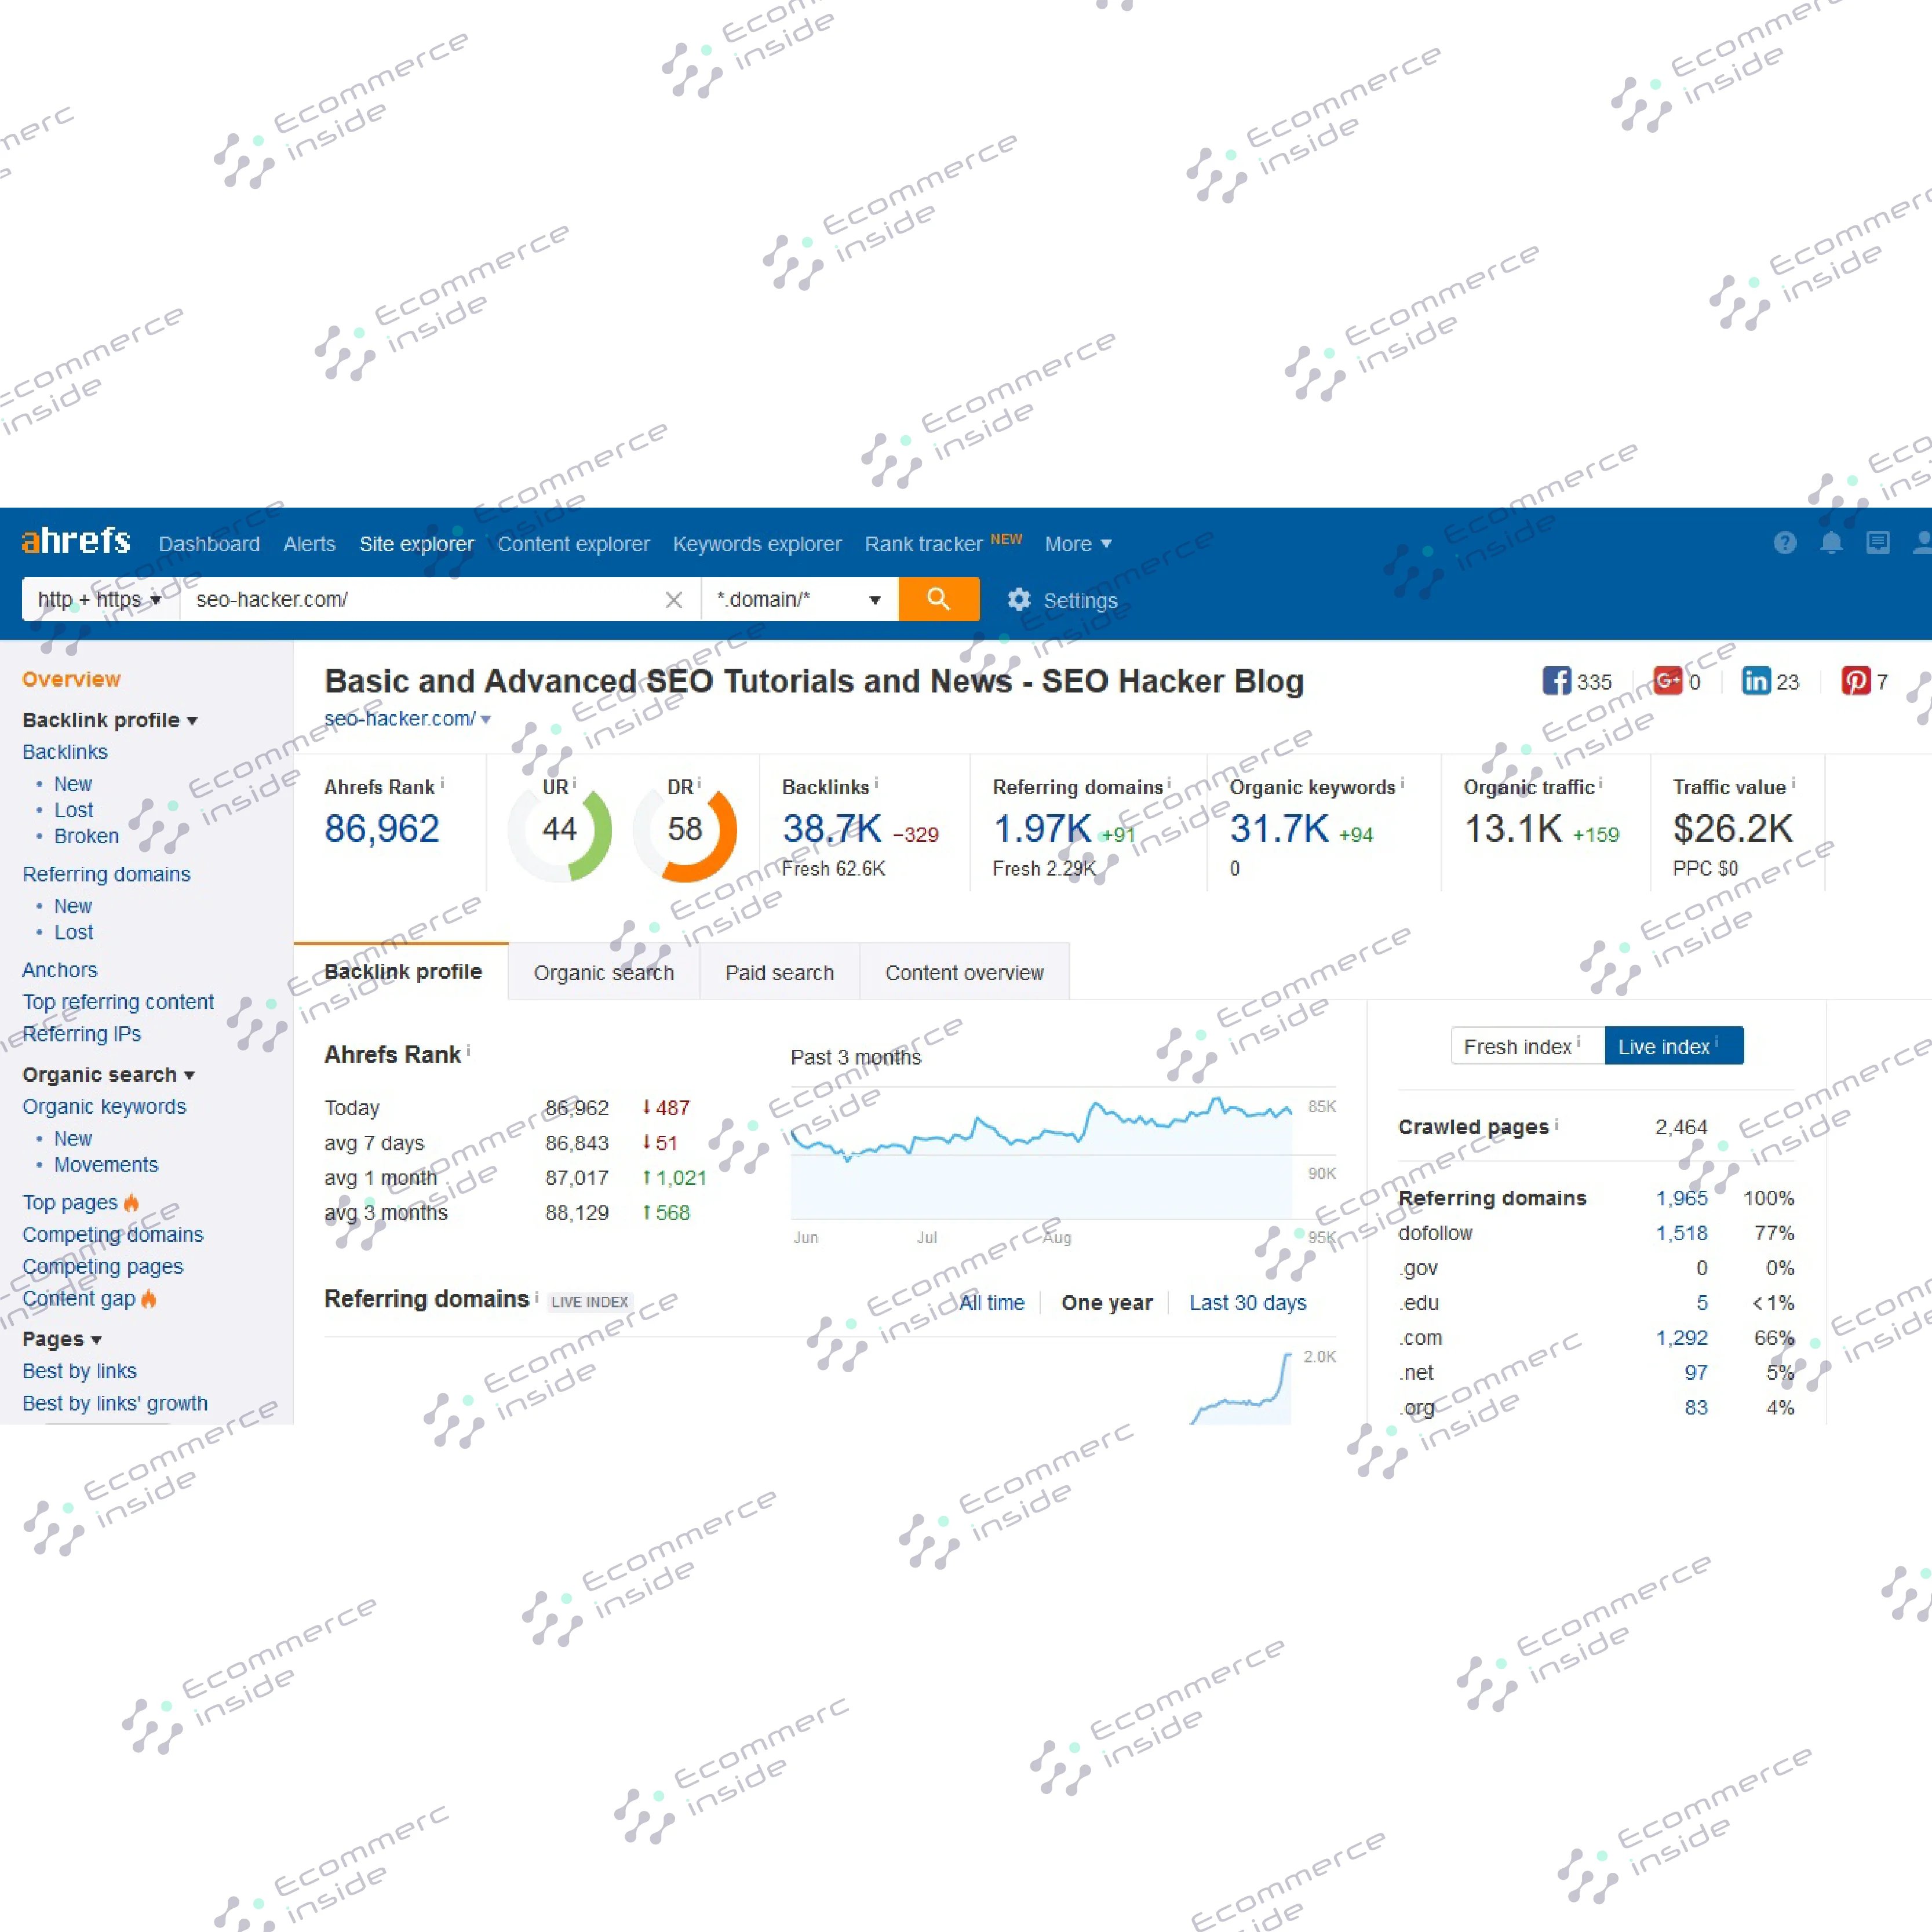
Task: Click the ahrefs logo
Action: coord(76,541)
